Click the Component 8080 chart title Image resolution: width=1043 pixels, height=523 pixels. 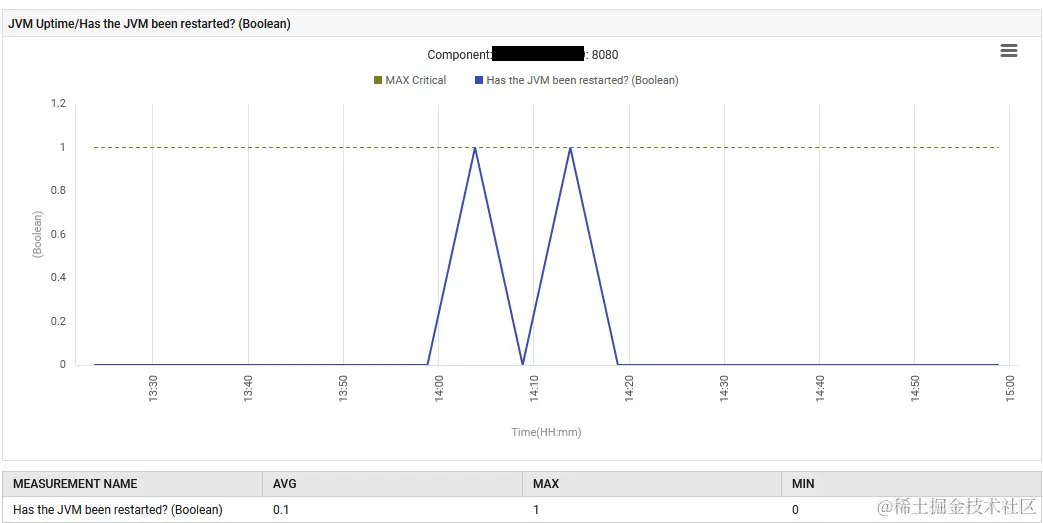[523, 55]
